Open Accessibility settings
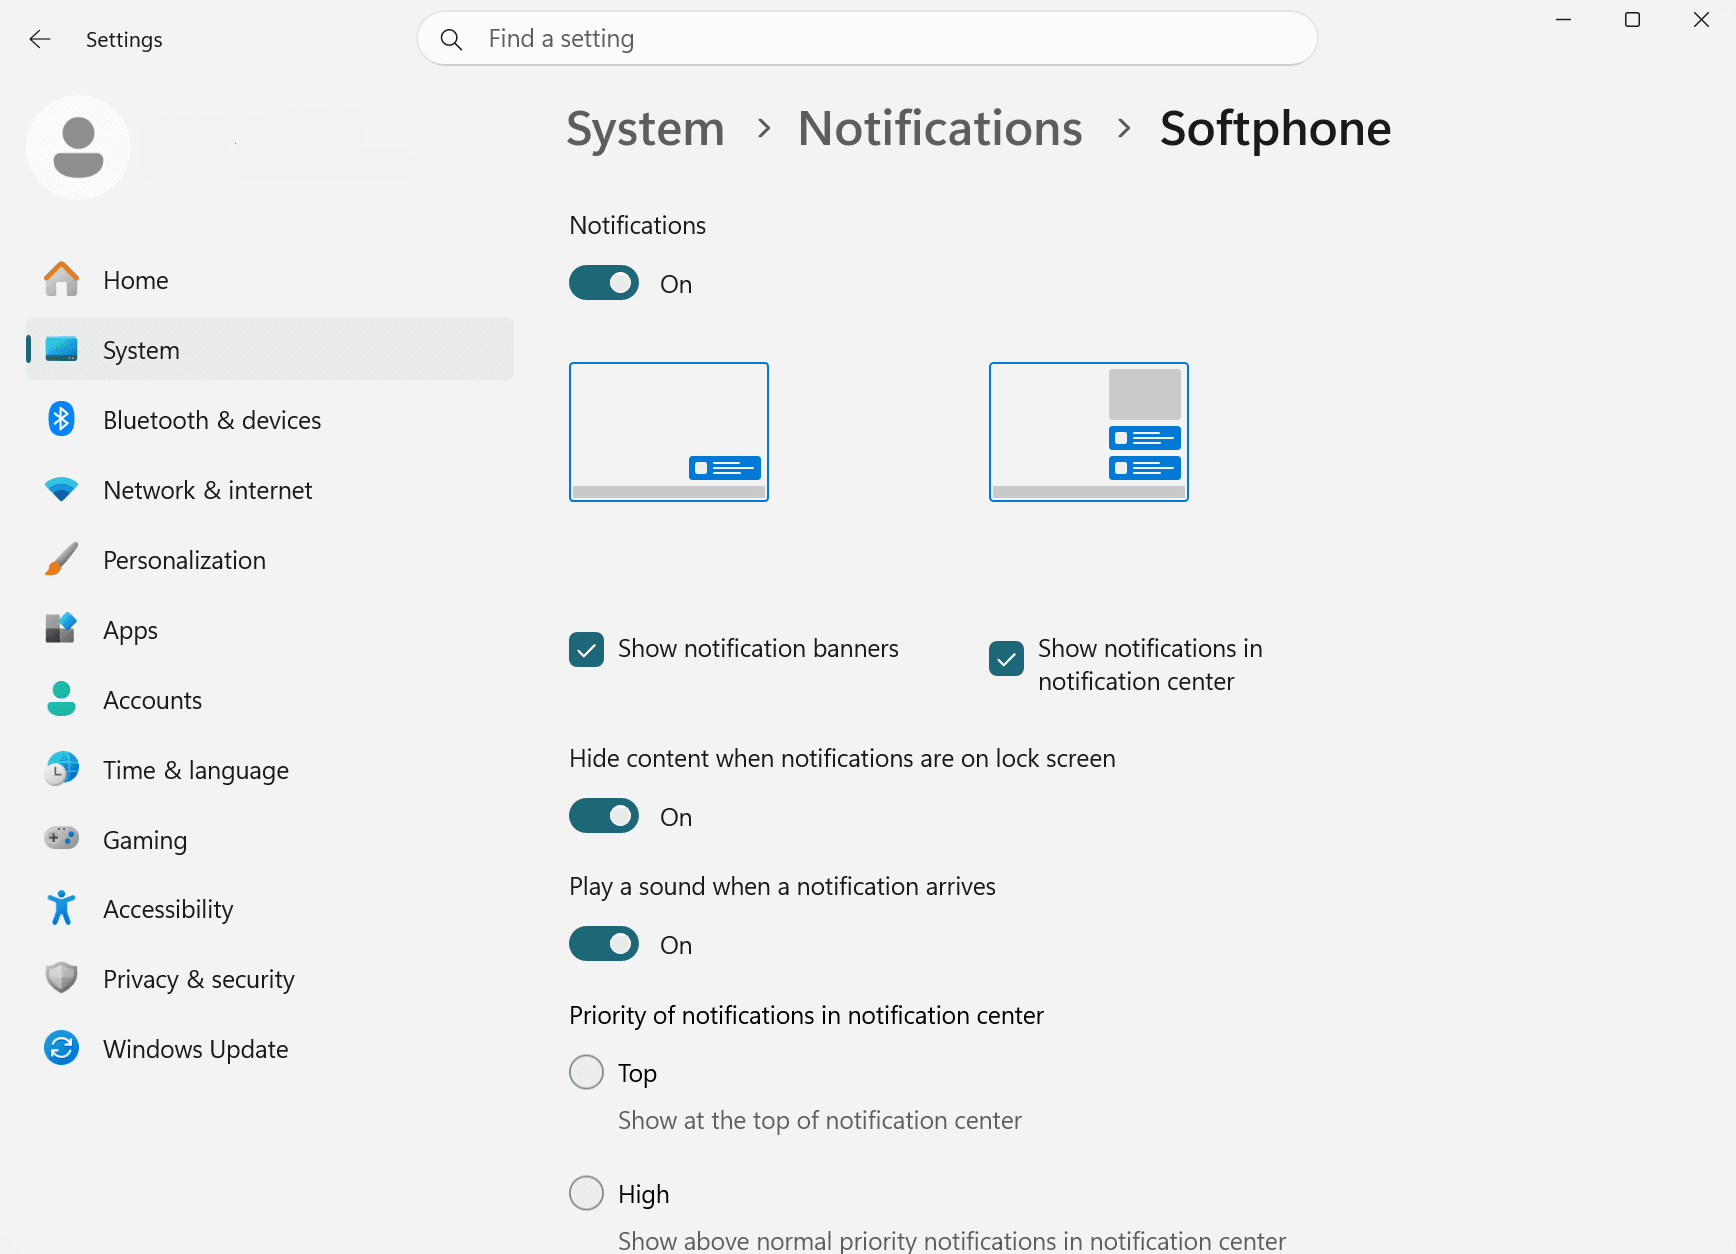Image resolution: width=1736 pixels, height=1254 pixels. (270, 909)
